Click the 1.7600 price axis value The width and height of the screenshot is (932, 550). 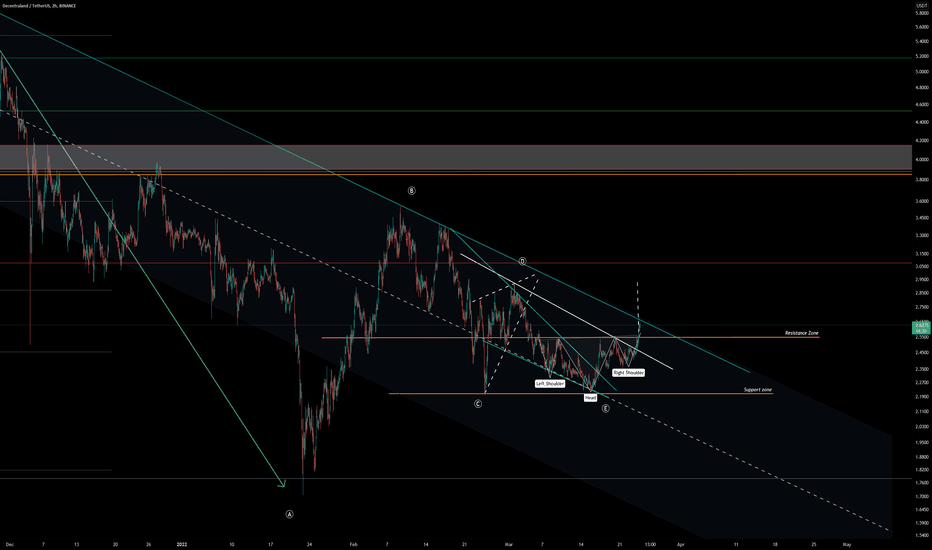coord(922,483)
